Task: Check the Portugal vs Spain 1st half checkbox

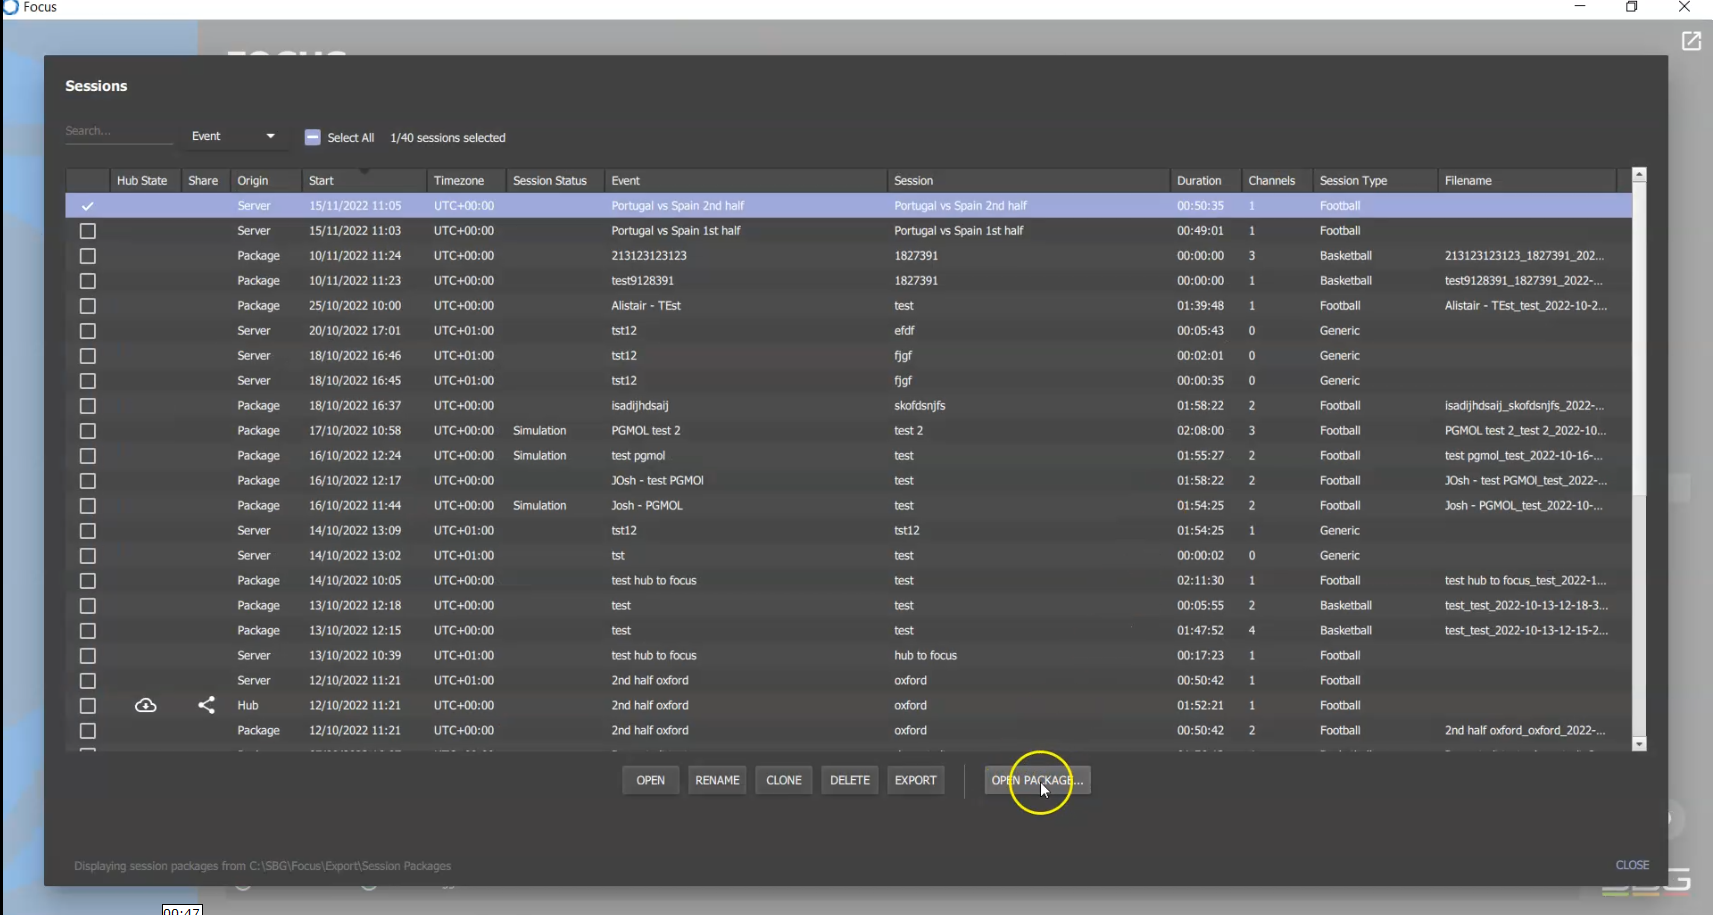Action: coord(87,231)
